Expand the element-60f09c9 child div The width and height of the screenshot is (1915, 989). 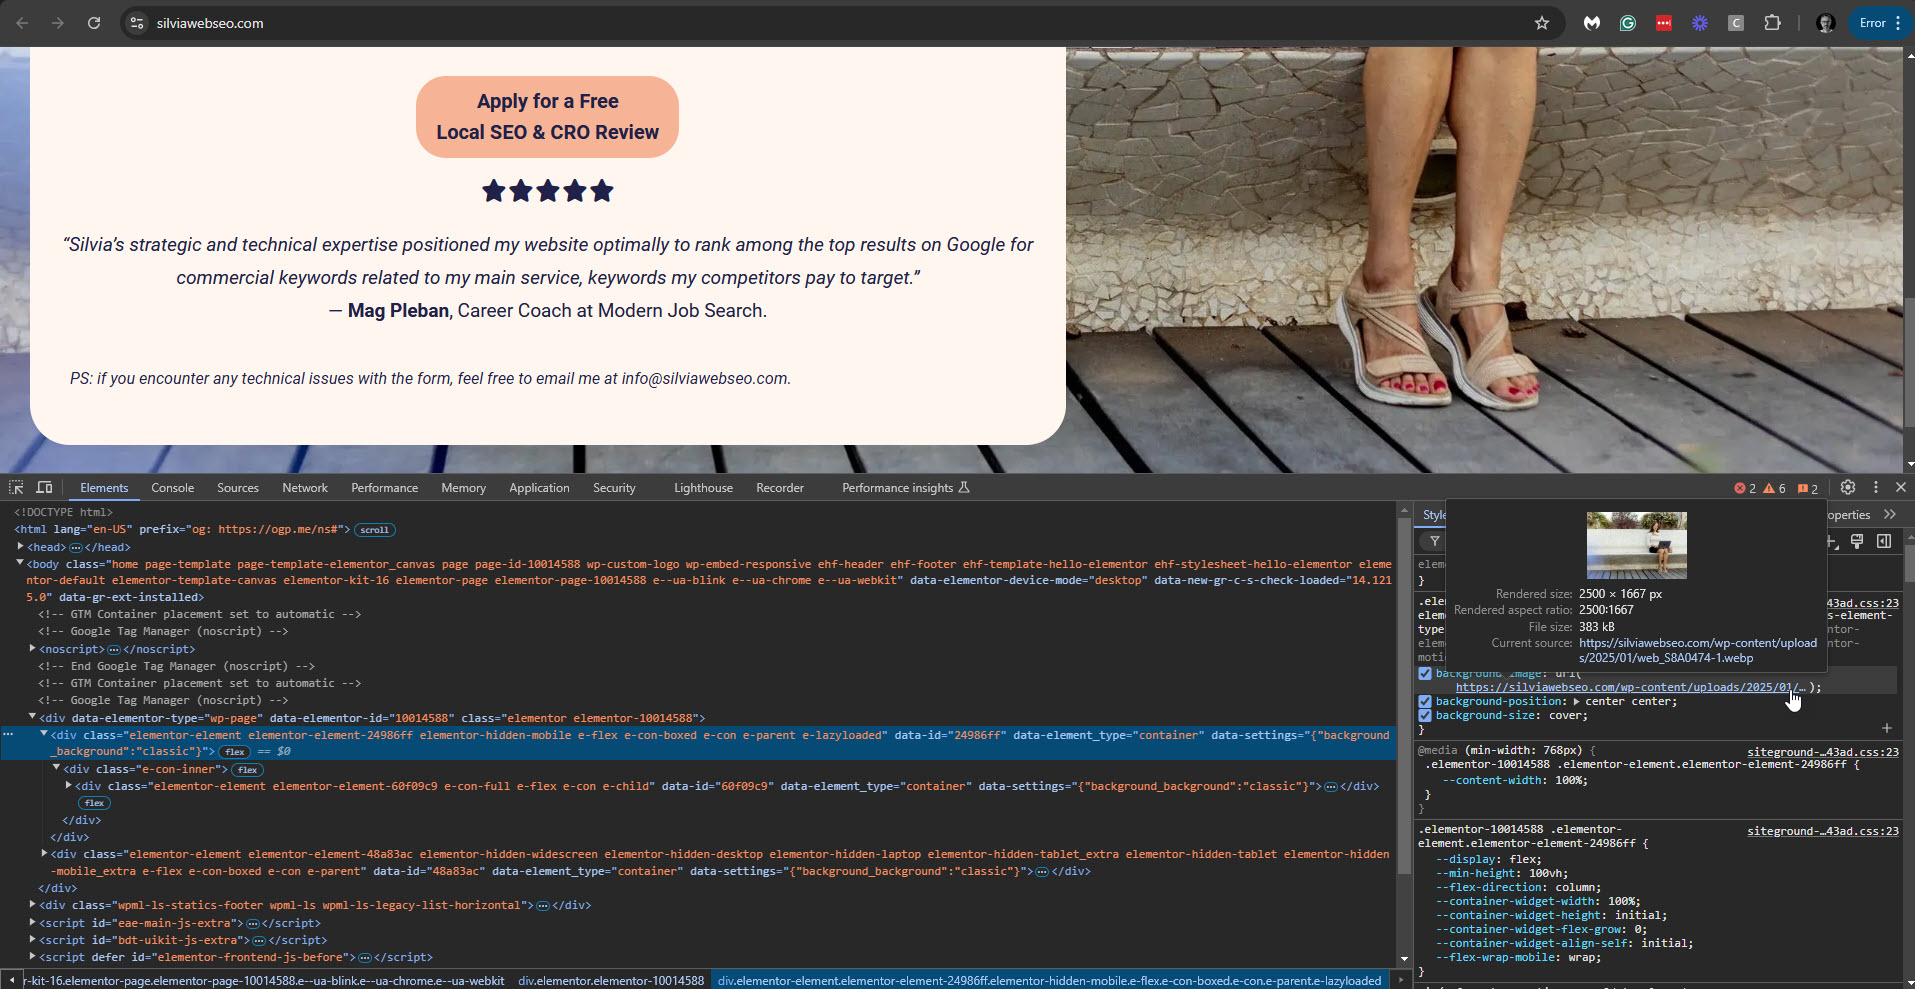point(68,786)
